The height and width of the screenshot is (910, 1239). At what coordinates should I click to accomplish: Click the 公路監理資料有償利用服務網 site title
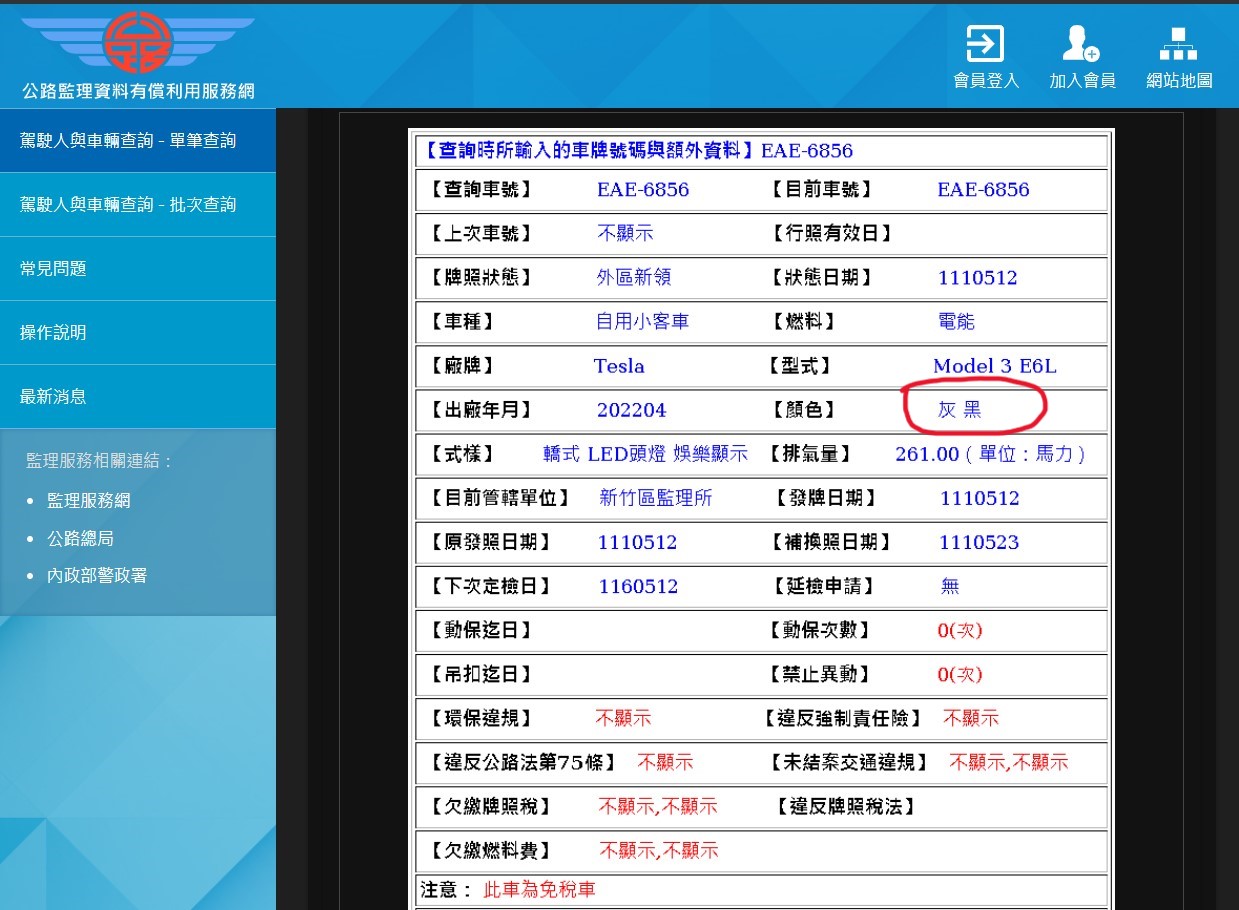pos(138,91)
